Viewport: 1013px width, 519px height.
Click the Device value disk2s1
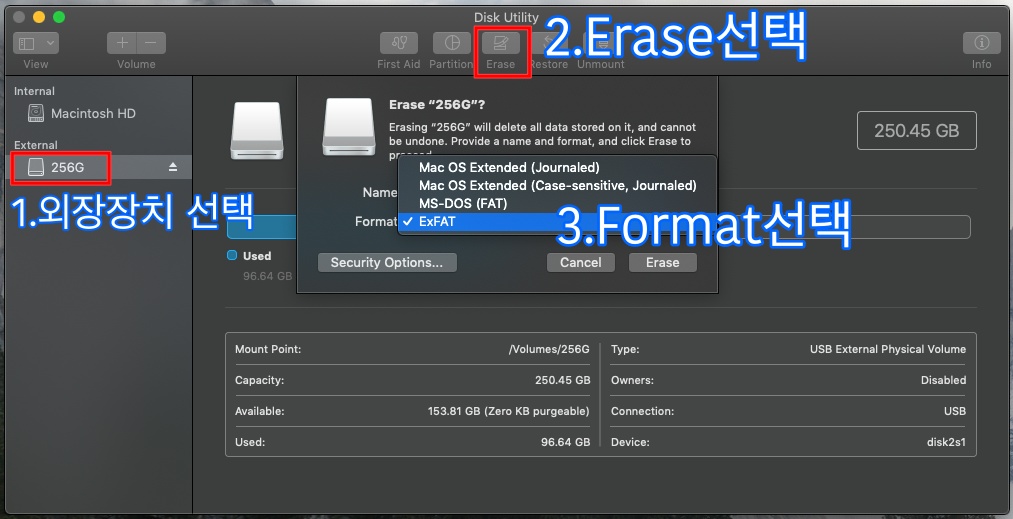(946, 442)
